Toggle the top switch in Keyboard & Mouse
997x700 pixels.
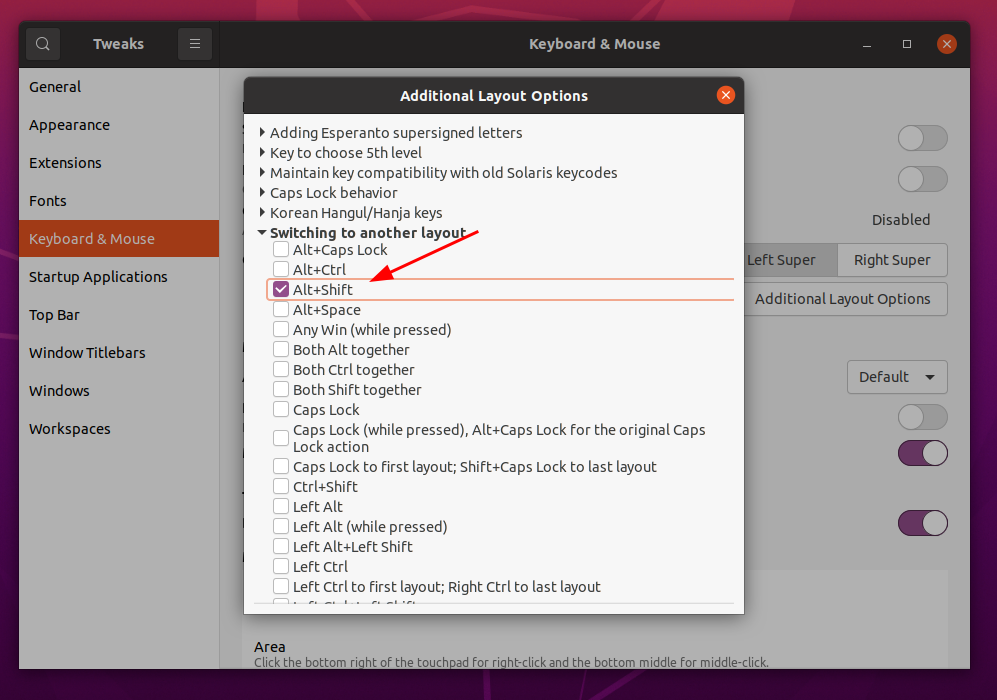(922, 138)
